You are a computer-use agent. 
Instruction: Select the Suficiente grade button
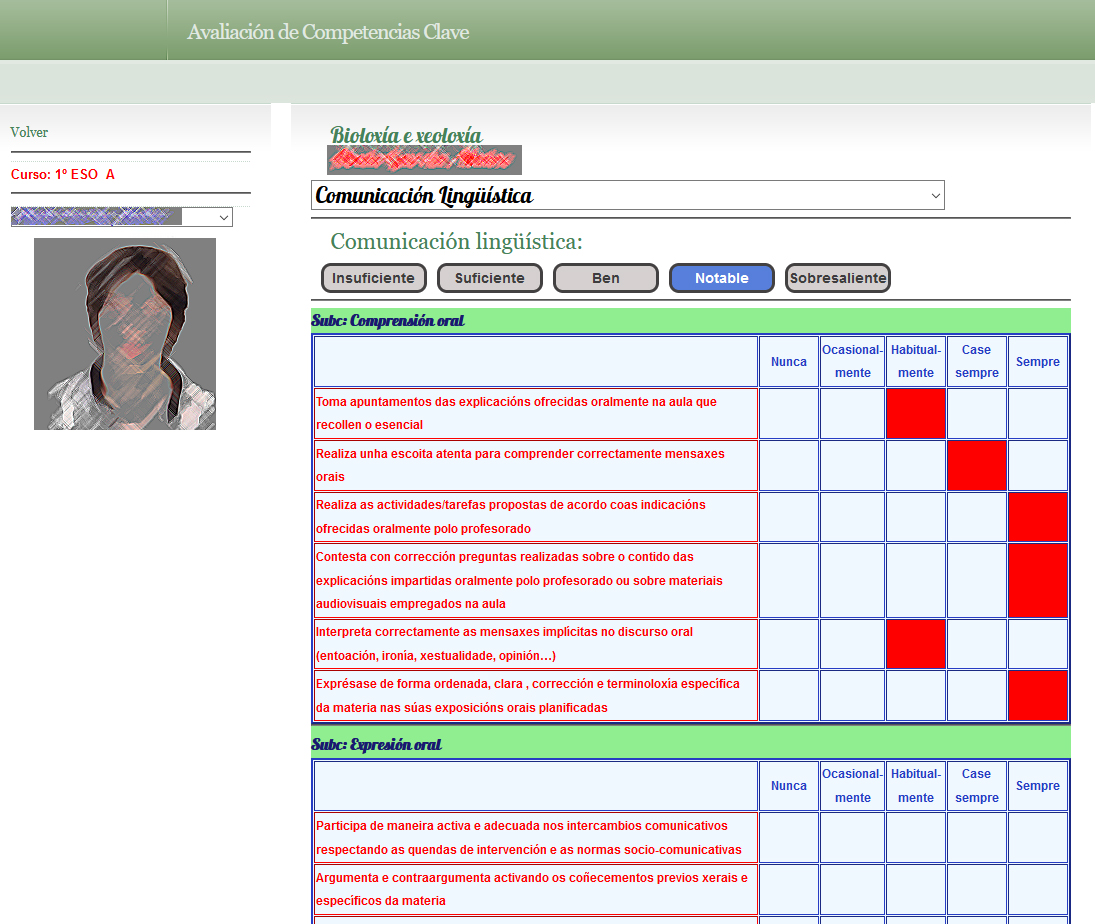[x=489, y=278]
